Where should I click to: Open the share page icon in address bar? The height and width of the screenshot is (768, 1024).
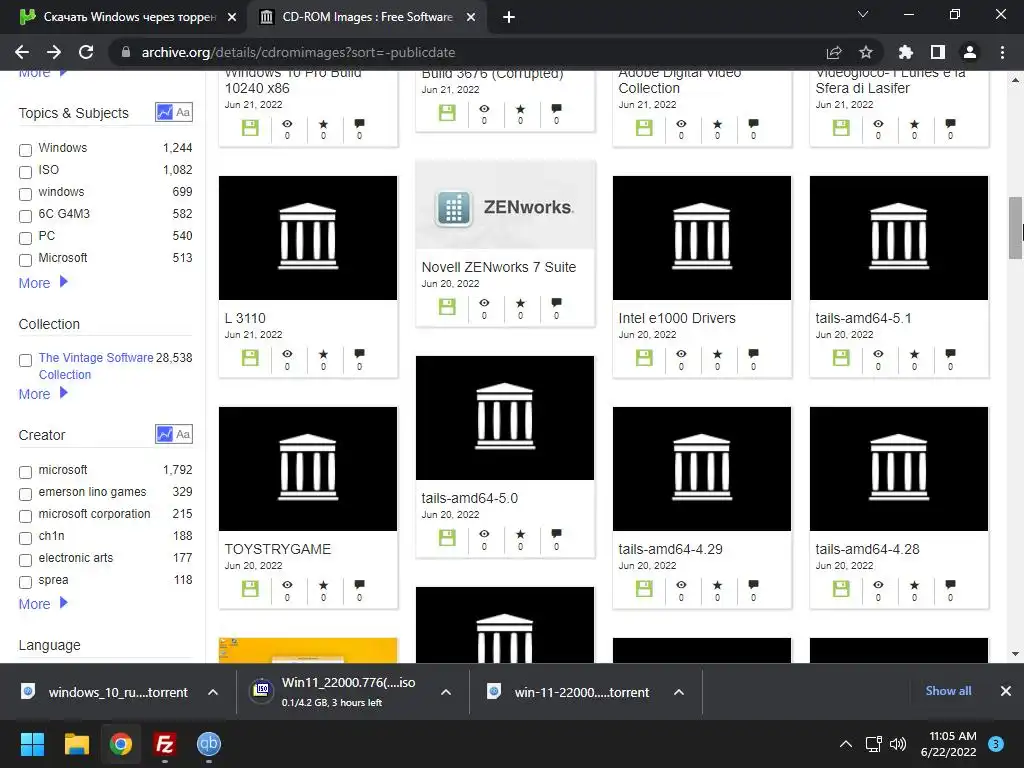[834, 52]
